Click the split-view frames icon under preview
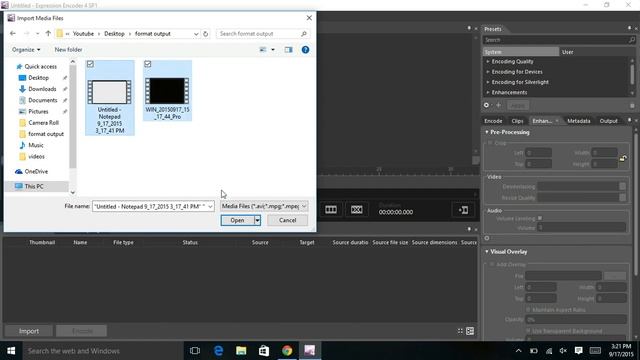 pos(331,210)
